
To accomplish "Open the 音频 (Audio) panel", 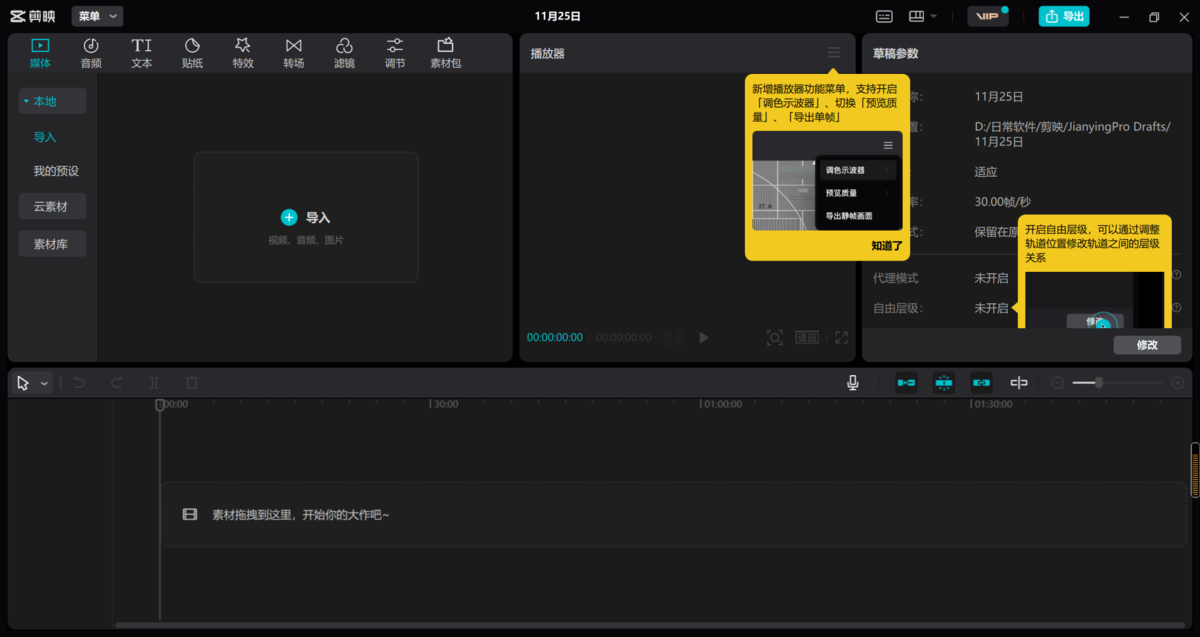I will coord(91,52).
